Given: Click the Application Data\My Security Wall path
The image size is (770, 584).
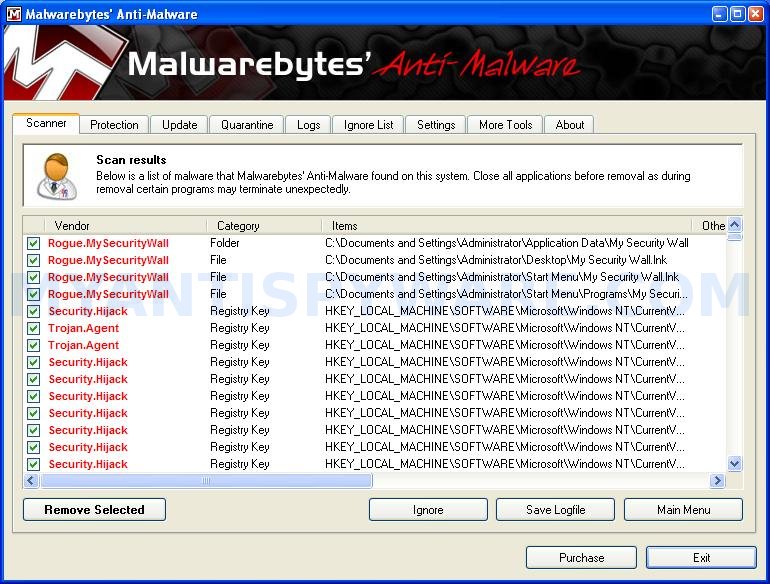Looking at the screenshot, I should coord(507,243).
